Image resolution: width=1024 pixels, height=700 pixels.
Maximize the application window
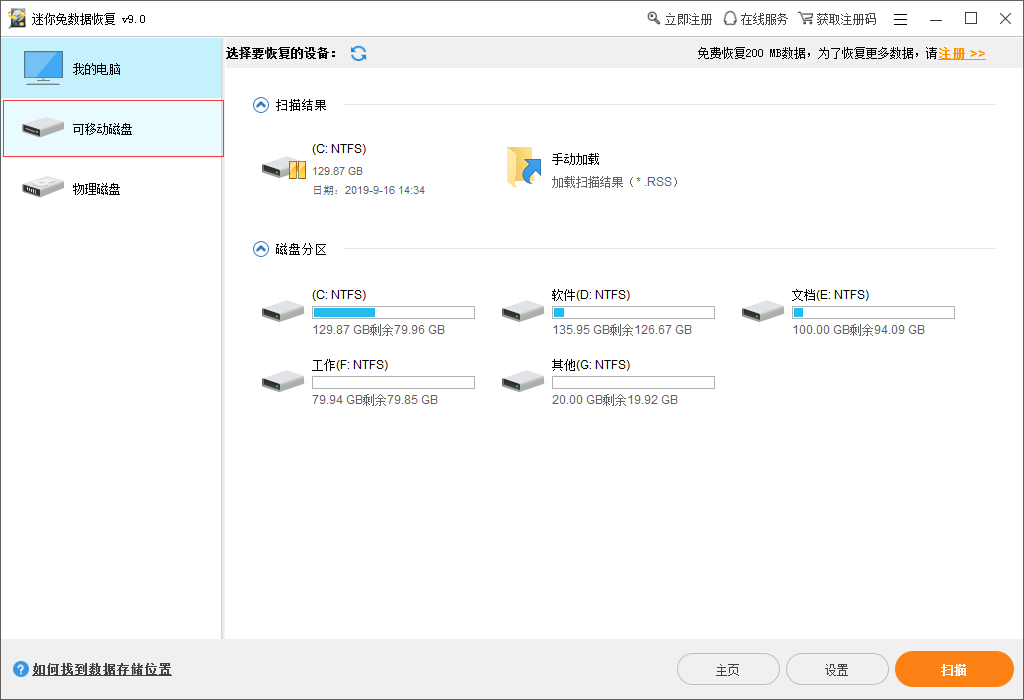(x=971, y=19)
